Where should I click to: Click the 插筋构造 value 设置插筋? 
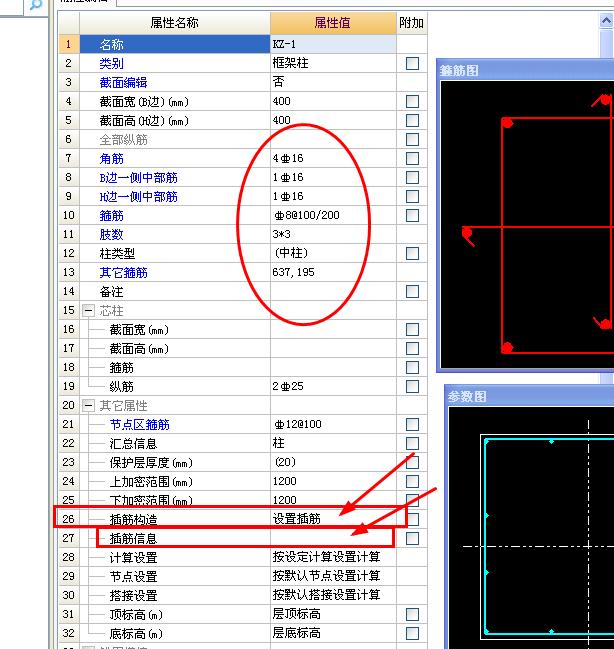[x=333, y=519]
